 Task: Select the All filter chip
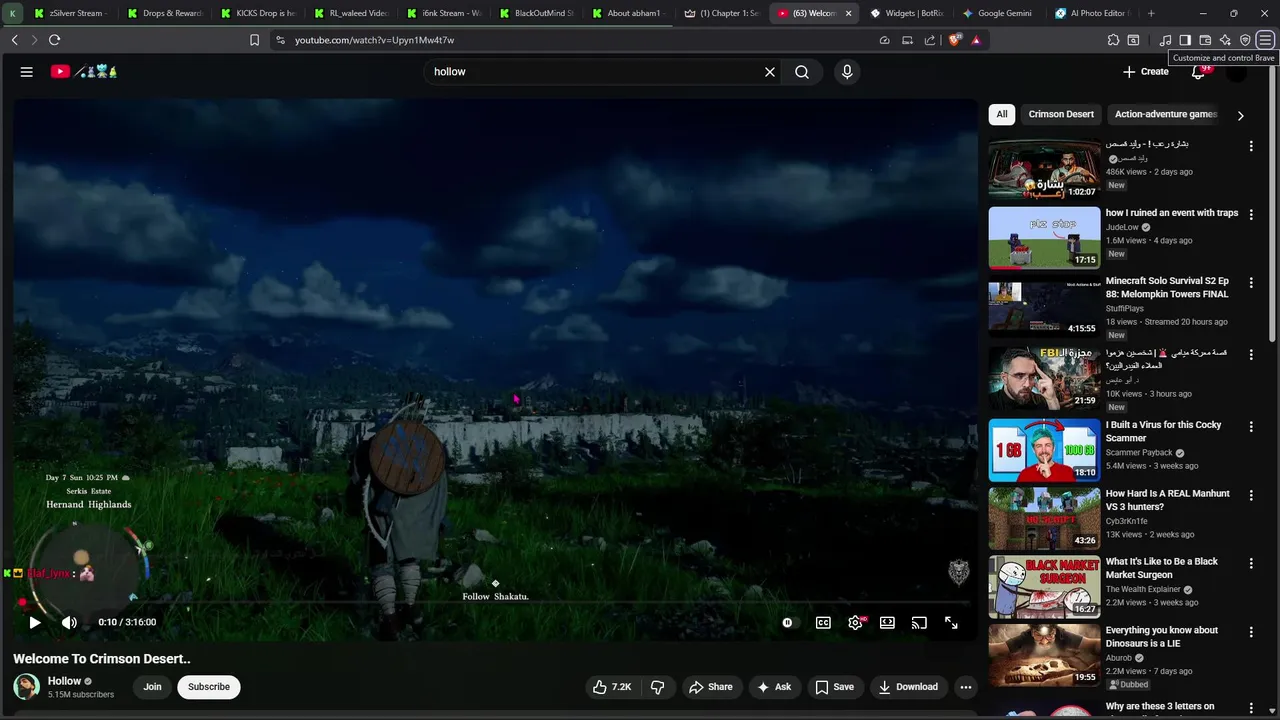tap(1002, 114)
